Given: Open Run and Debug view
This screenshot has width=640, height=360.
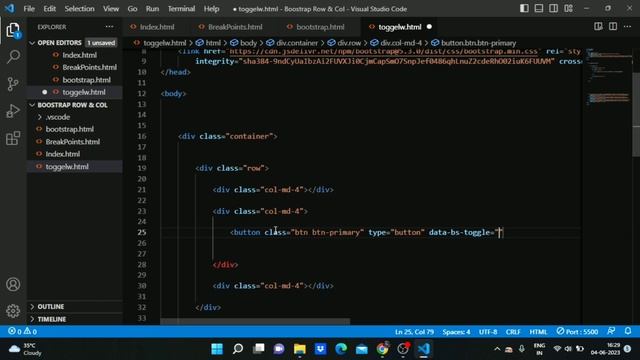Looking at the screenshot, I should (13, 111).
